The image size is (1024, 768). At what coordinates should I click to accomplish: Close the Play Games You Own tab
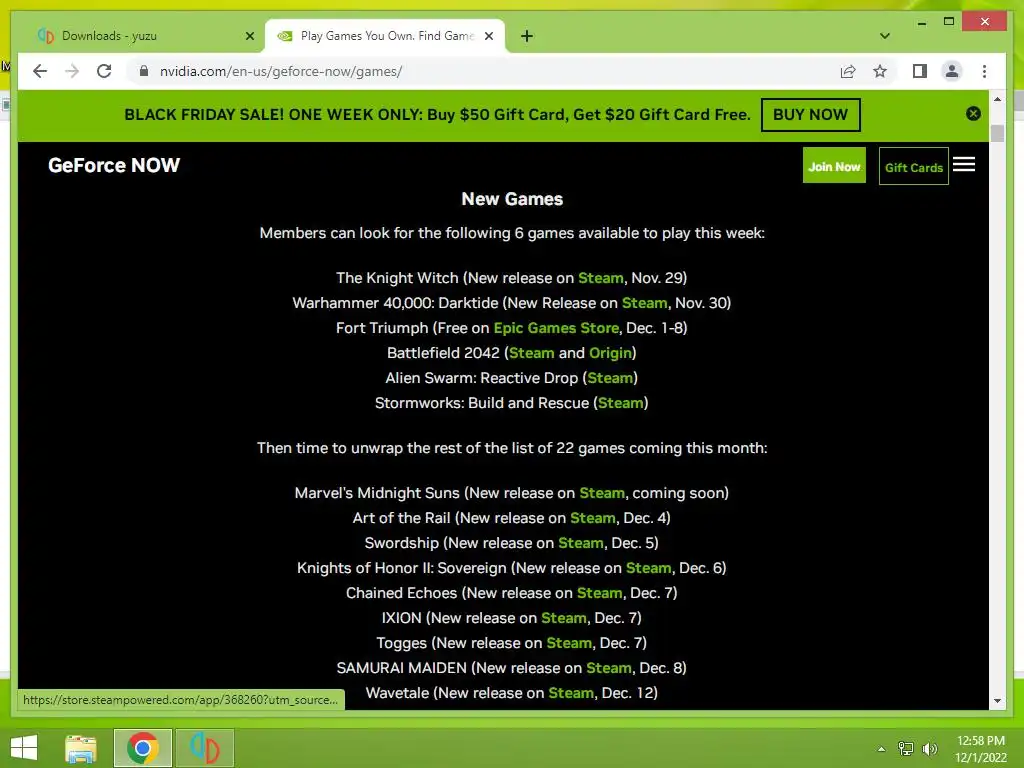click(488, 36)
